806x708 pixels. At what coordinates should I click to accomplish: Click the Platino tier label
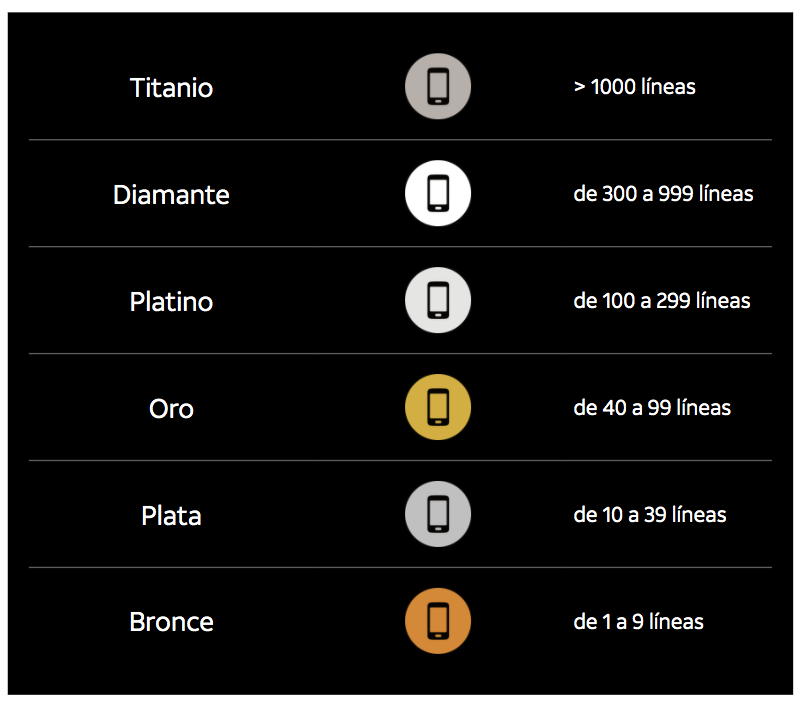pos(171,301)
